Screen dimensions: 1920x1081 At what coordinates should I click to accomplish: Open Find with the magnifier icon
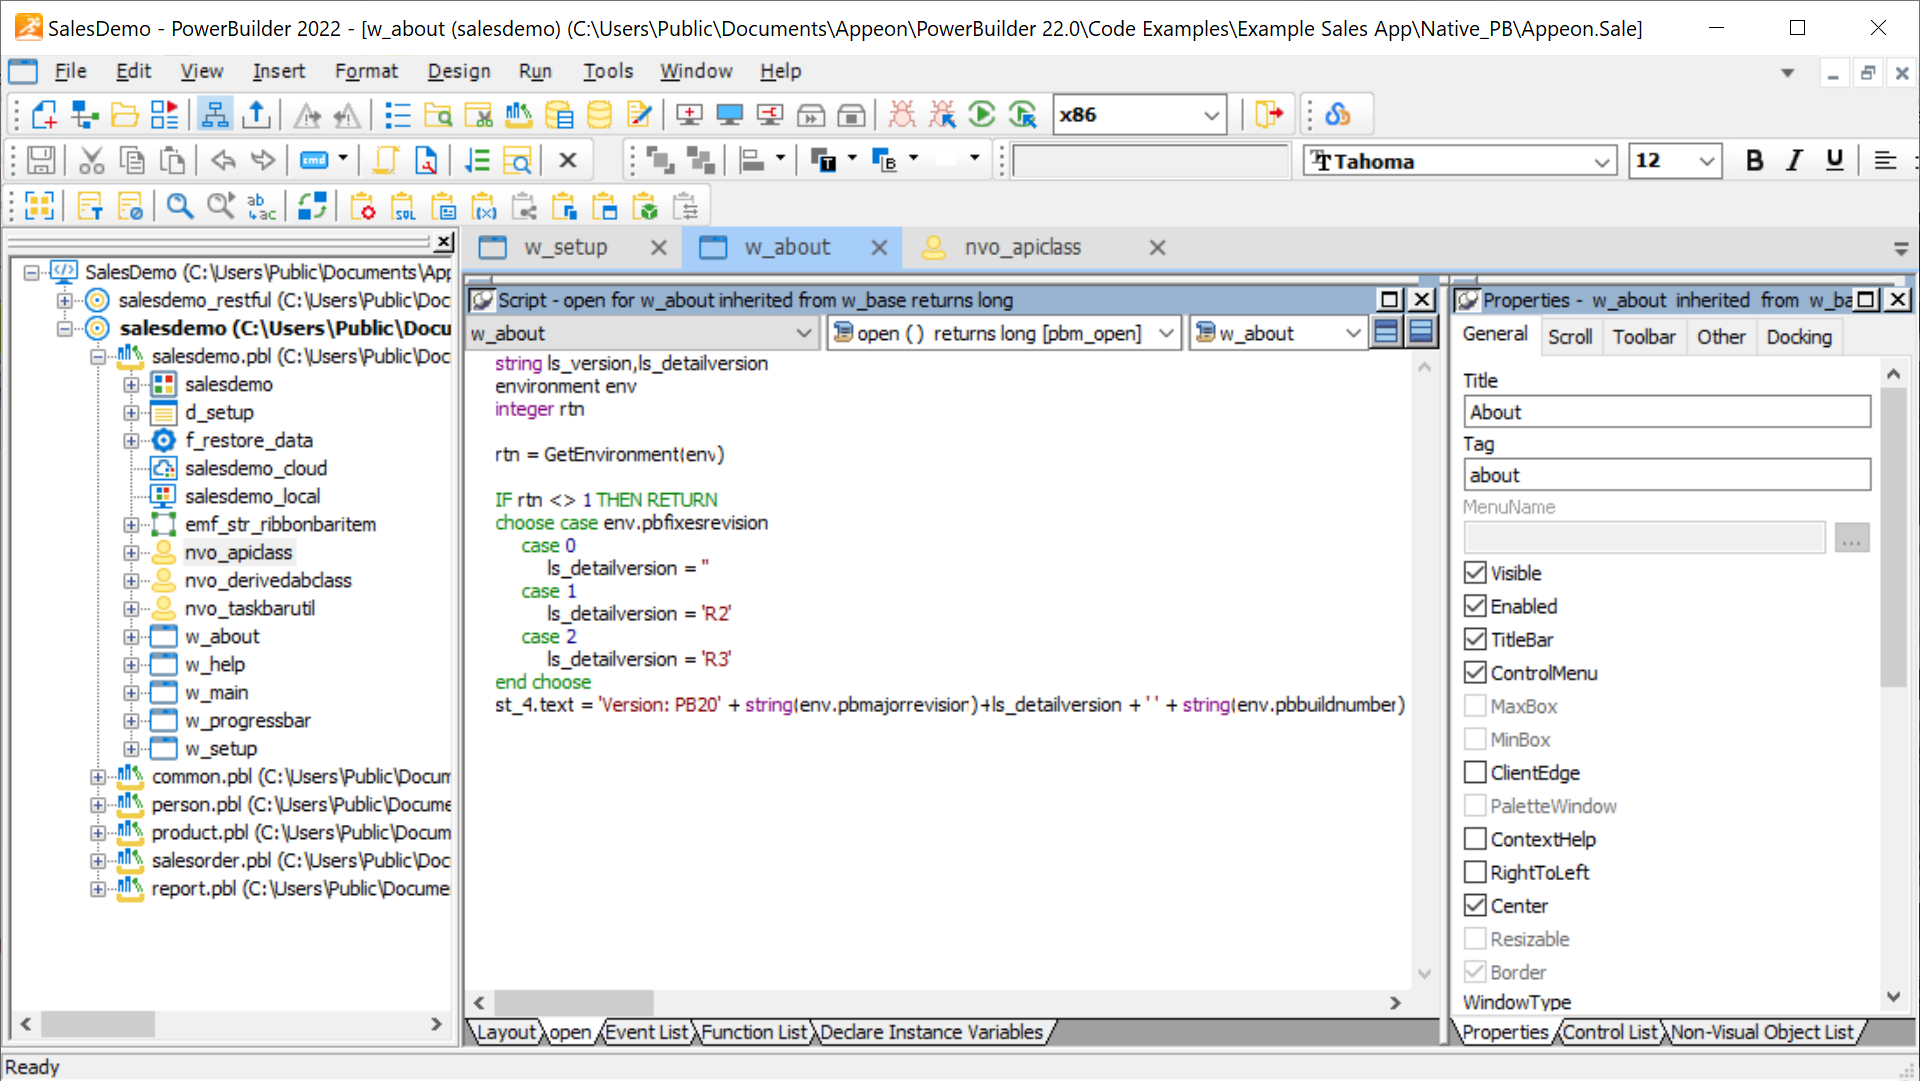tap(180, 206)
